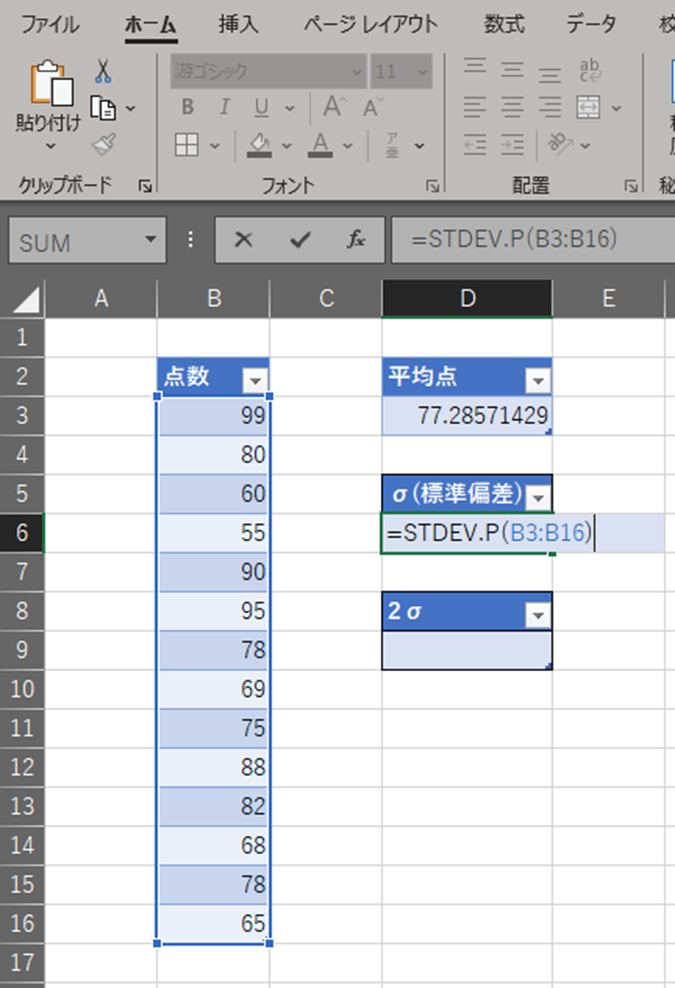675x988 pixels.
Task: Select cell D3 containing 77.28571429
Action: tap(466, 416)
